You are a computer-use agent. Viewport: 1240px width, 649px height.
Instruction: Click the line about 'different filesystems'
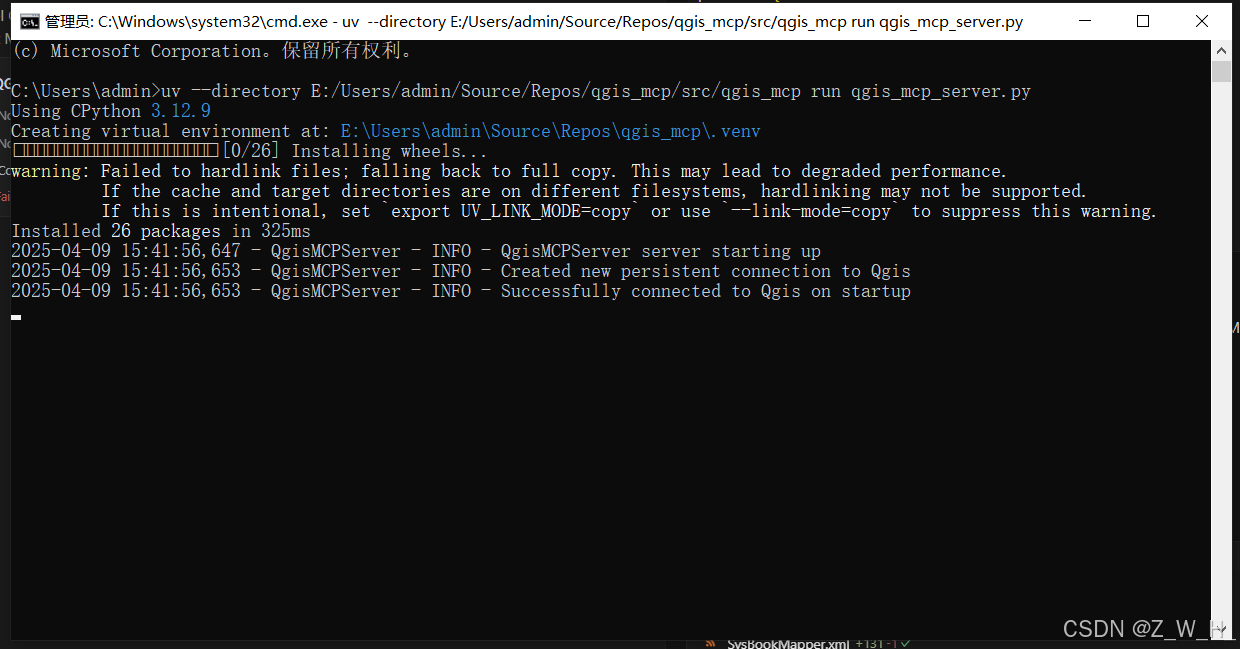pyautogui.click(x=594, y=191)
